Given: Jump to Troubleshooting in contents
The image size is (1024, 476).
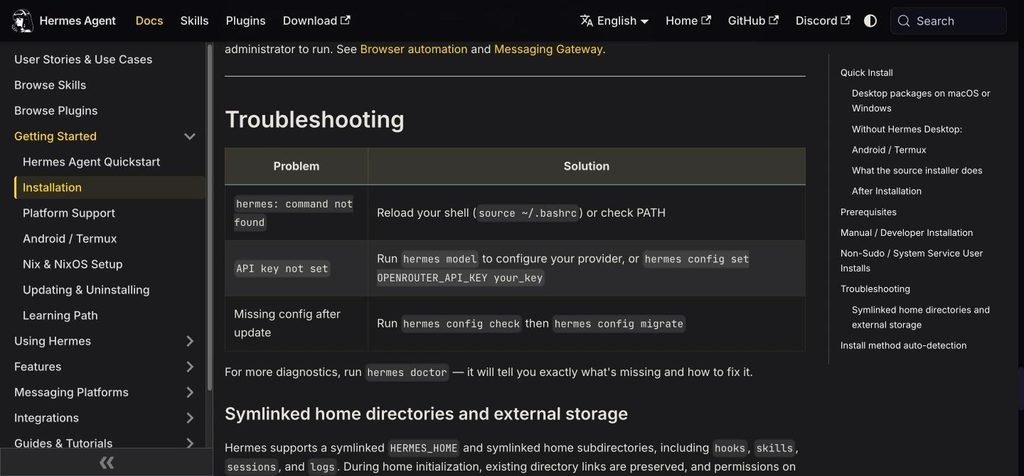Looking at the screenshot, I should [x=875, y=289].
